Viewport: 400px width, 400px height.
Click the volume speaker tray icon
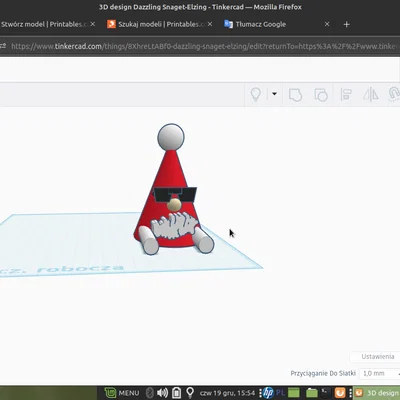pos(162,393)
